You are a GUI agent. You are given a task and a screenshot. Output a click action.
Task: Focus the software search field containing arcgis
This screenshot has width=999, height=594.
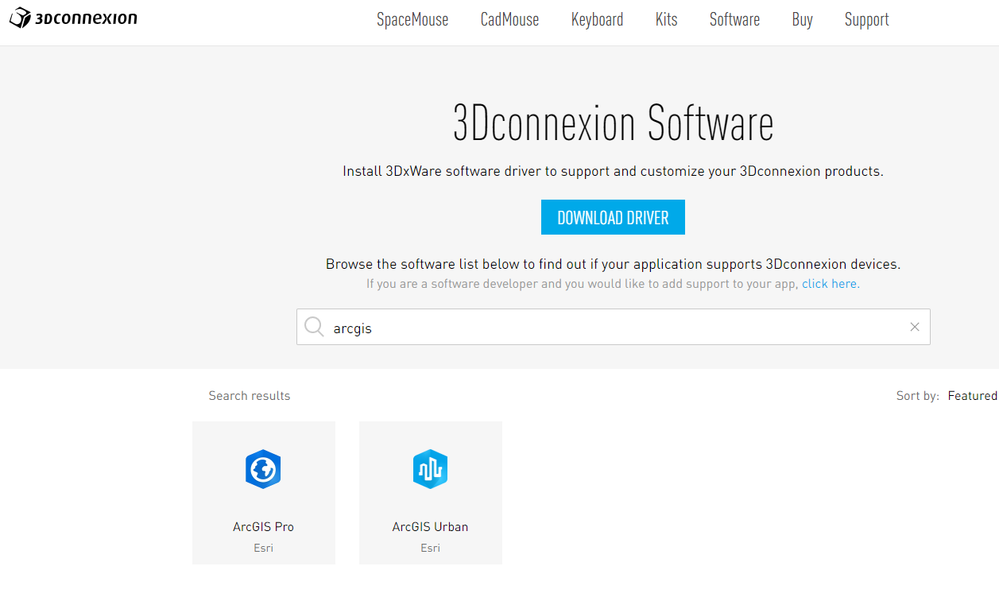pos(613,327)
